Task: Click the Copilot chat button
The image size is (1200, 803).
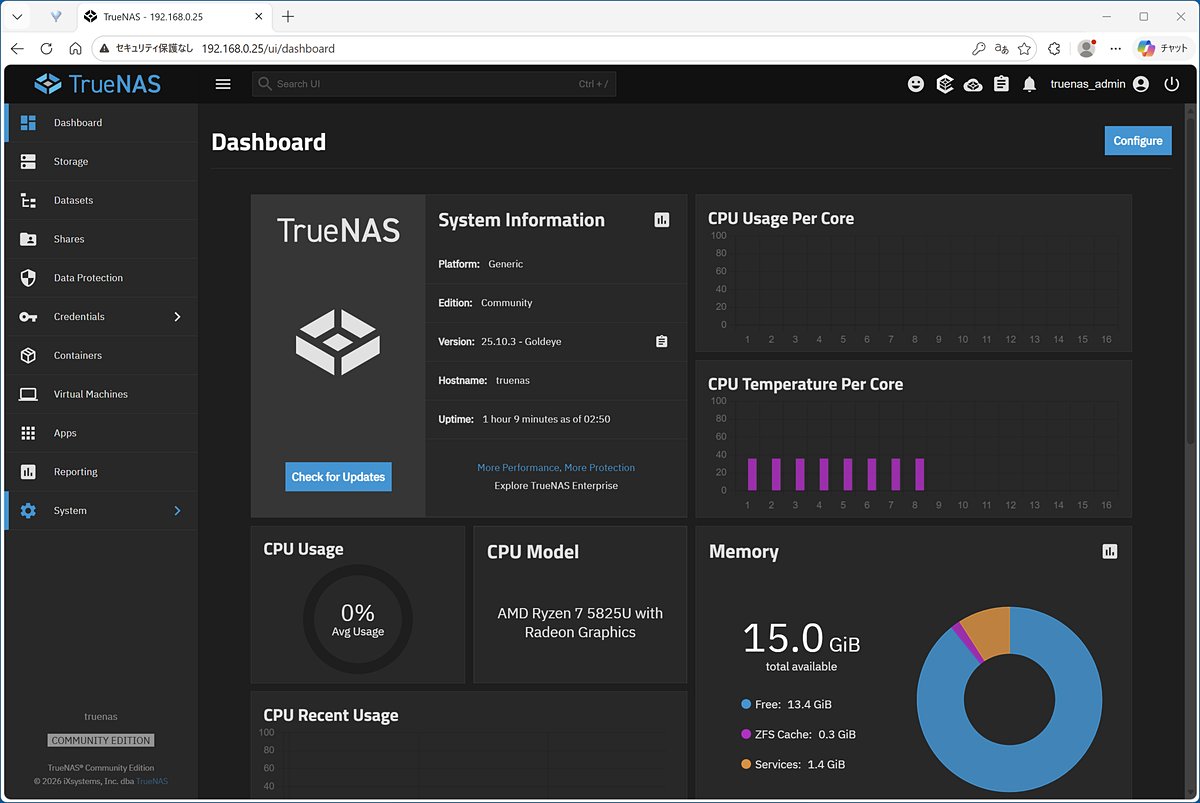Action: [1162, 48]
